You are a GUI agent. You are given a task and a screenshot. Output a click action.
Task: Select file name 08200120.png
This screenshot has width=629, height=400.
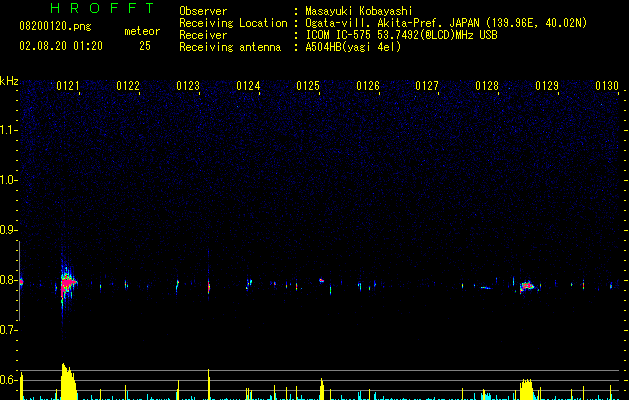tap(55, 27)
